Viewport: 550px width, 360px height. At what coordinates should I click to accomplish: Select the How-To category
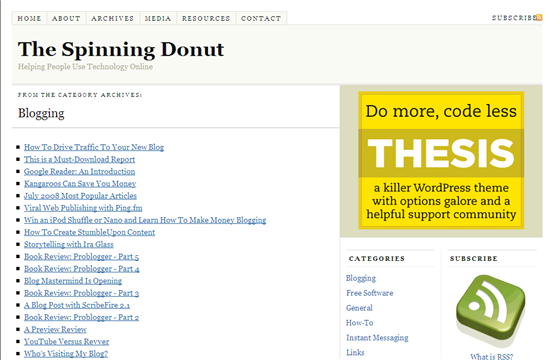click(360, 322)
